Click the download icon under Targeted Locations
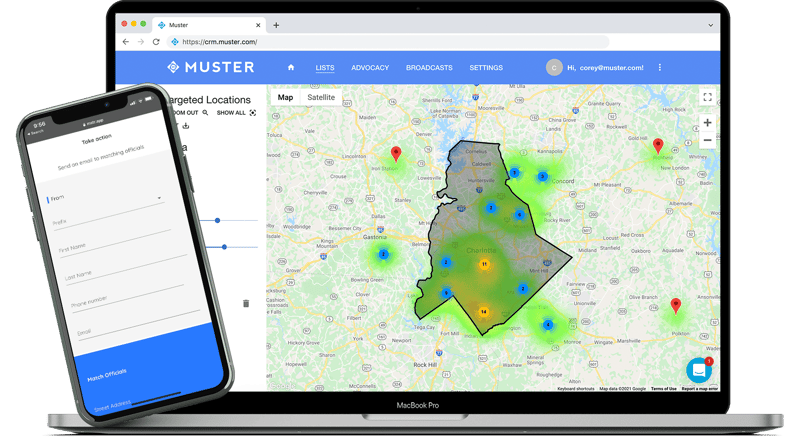Viewport: 800px width, 445px height. coord(186,126)
